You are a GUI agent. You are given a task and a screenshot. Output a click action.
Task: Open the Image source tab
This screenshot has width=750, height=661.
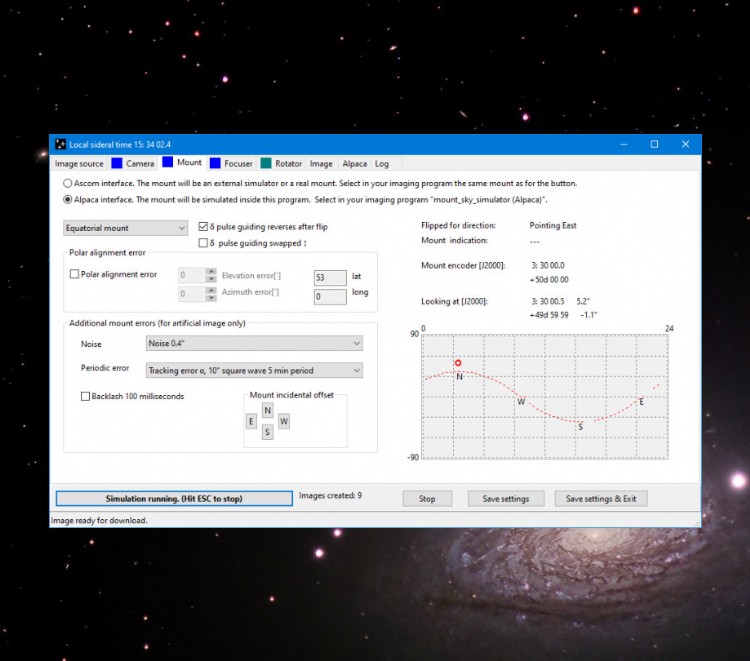pos(79,164)
